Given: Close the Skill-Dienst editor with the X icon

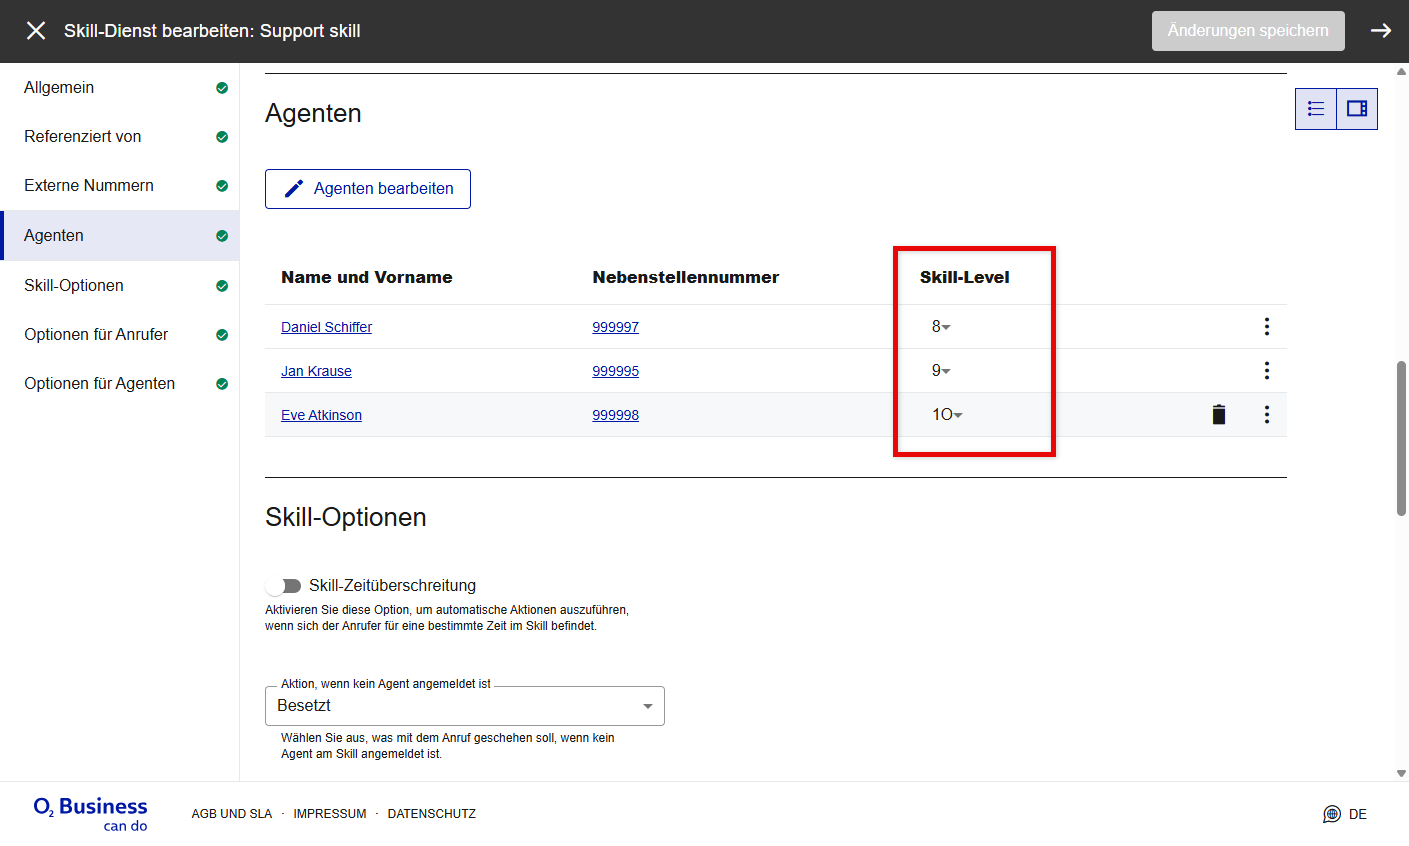Looking at the screenshot, I should [36, 31].
